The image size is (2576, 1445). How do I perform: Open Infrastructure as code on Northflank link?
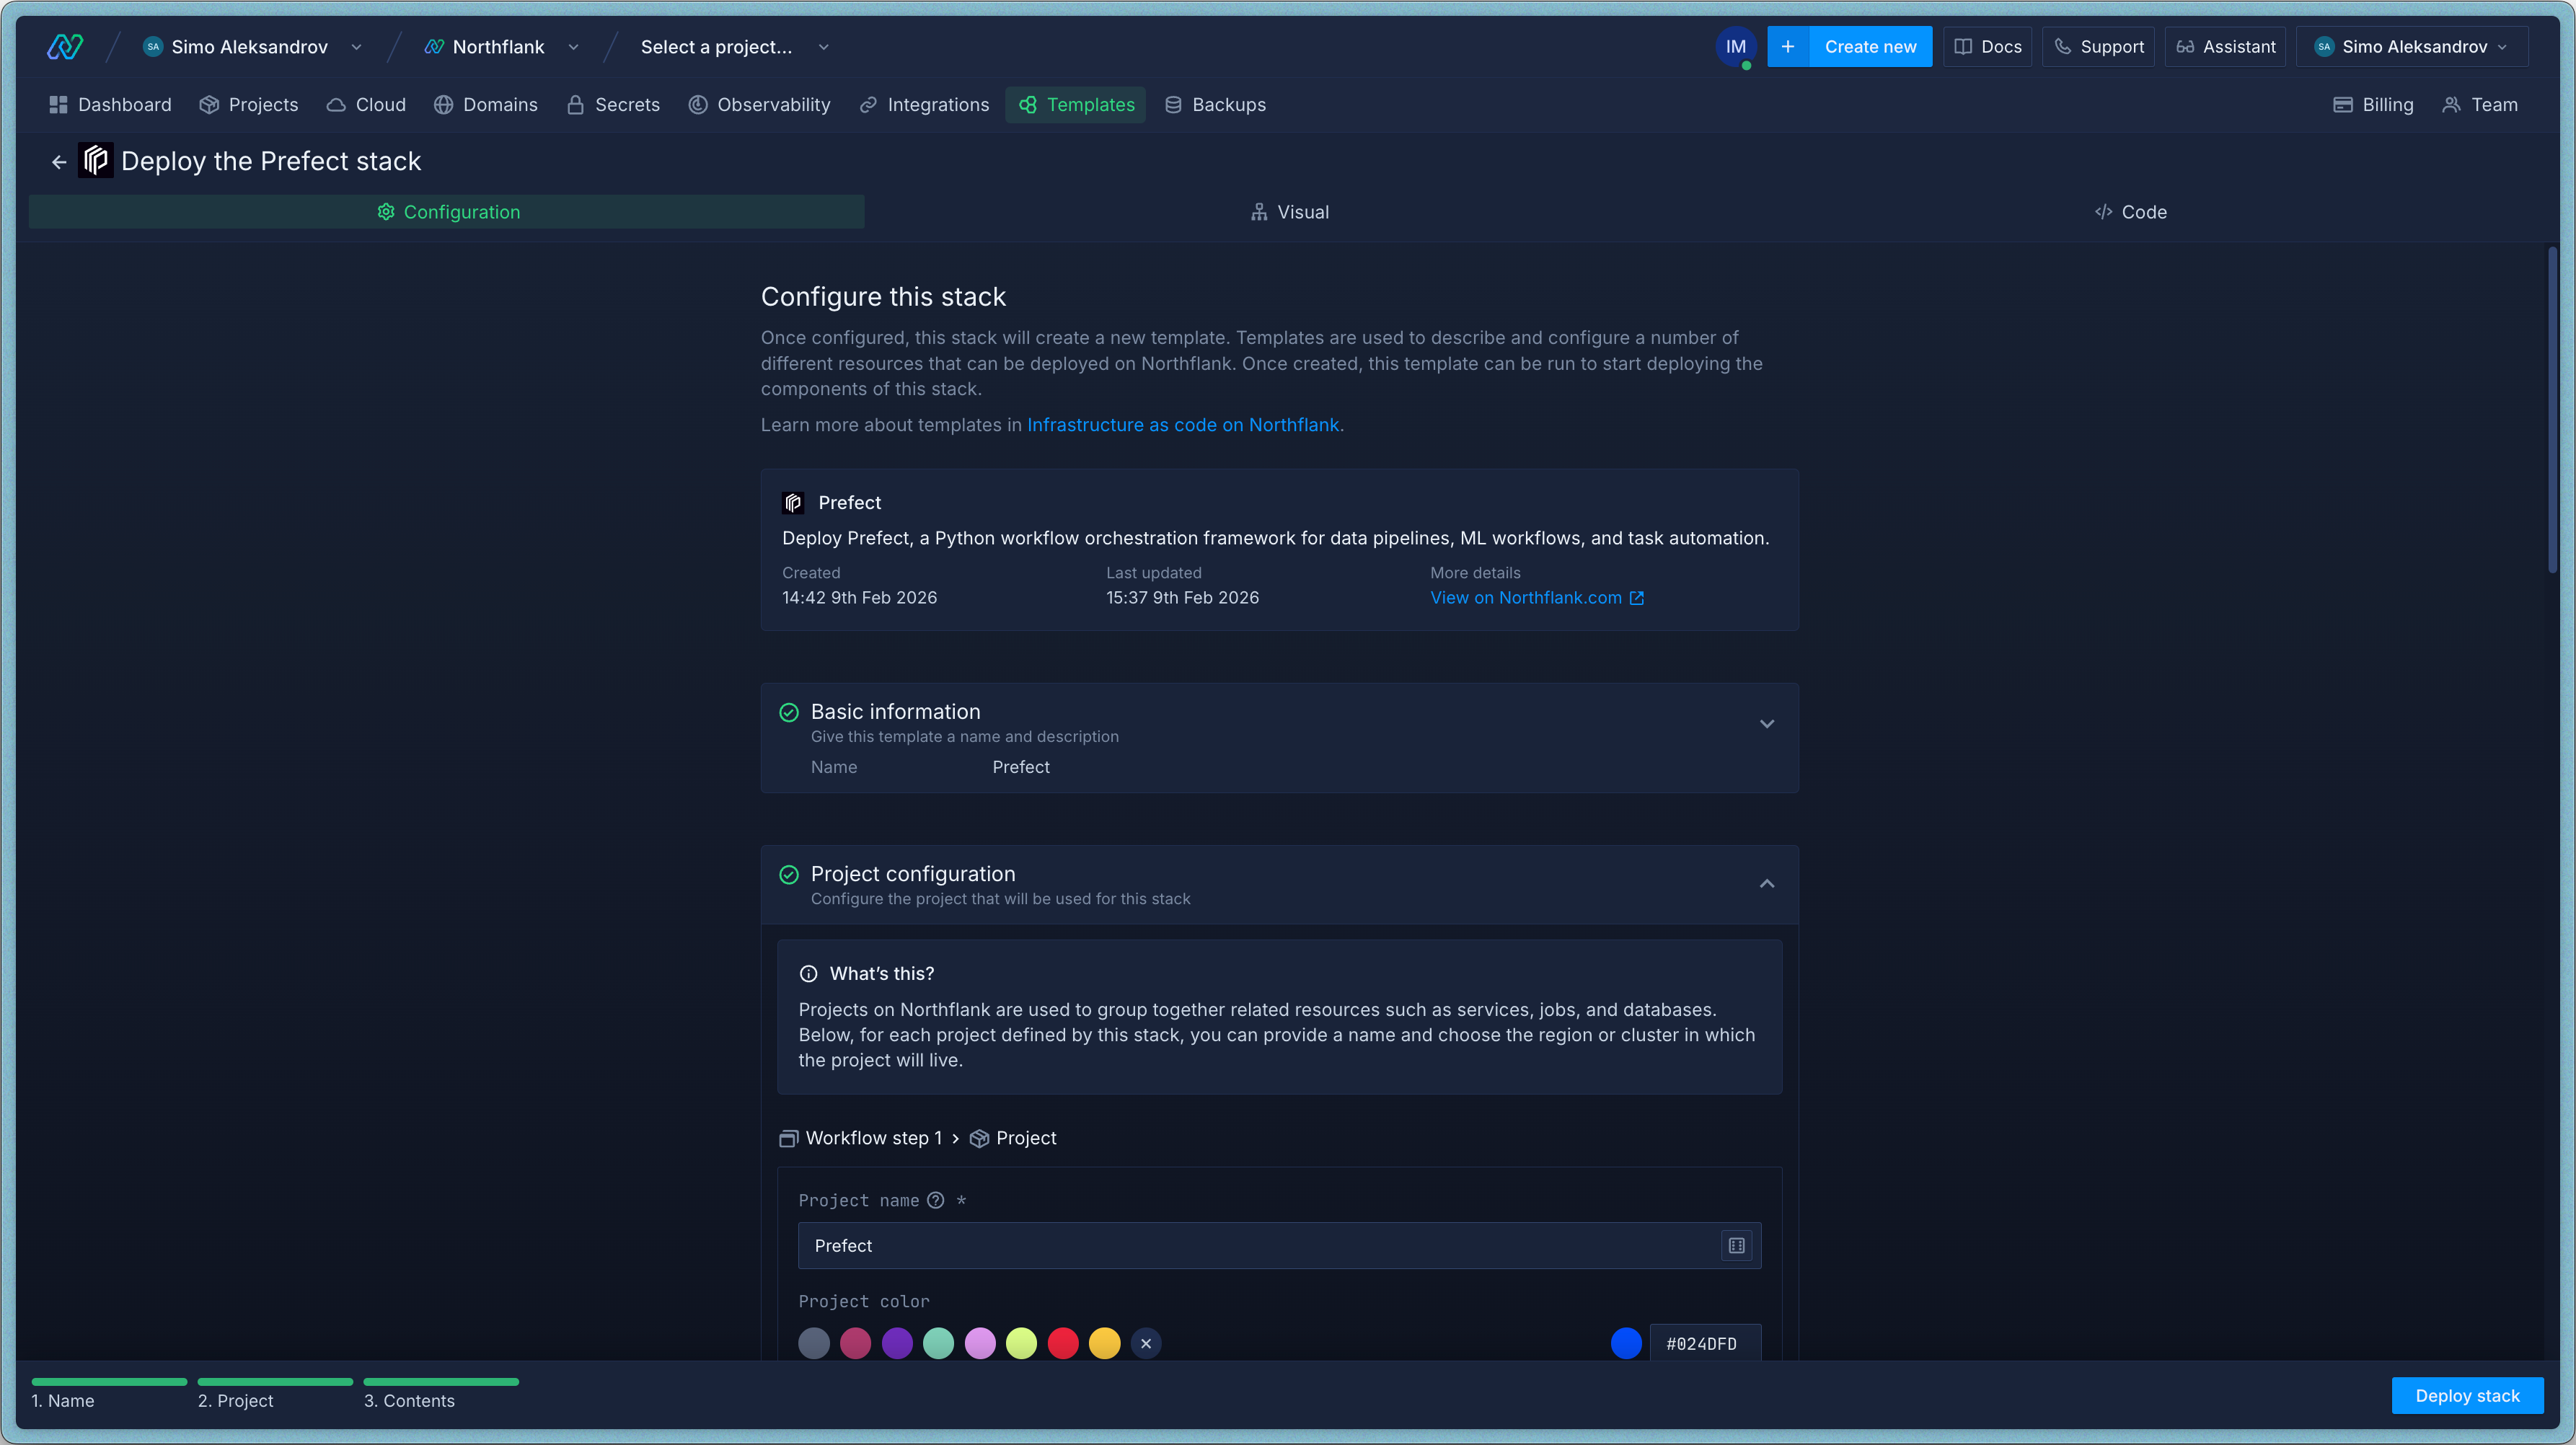click(x=1183, y=425)
